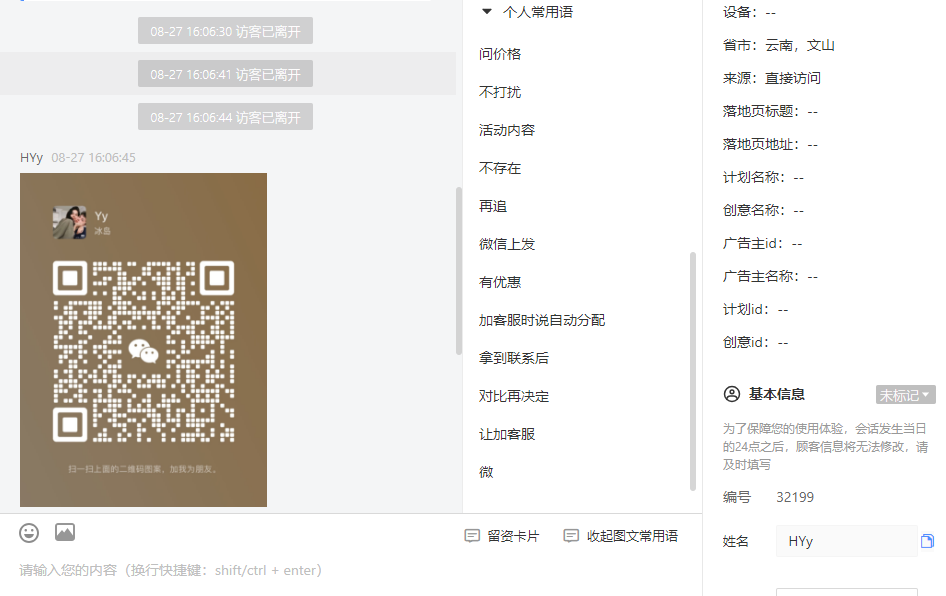Screen dimensions: 946x596
Task: Click the chat area vertical scrollbar
Action: tap(459, 271)
